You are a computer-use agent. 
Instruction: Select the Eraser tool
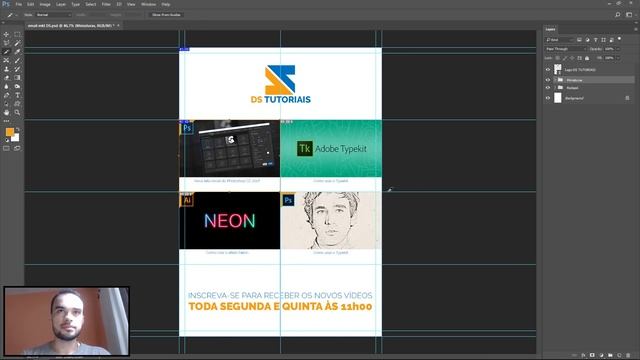coord(6,78)
